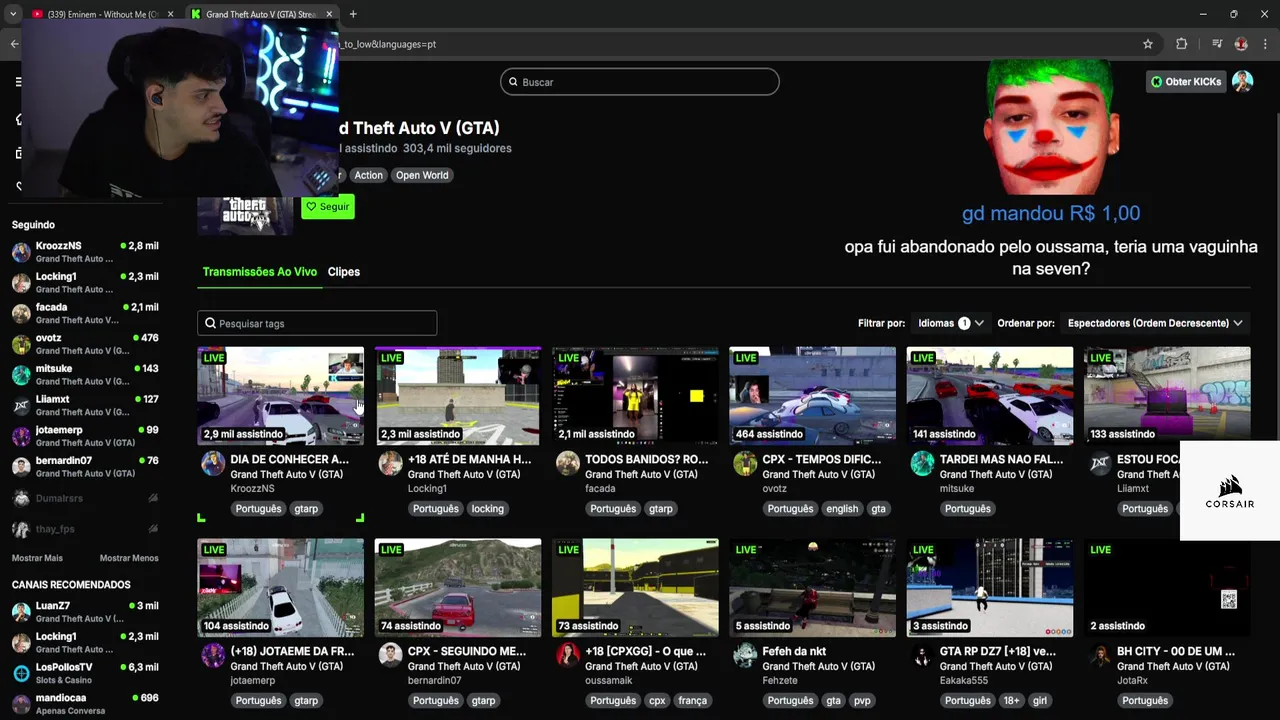Open the Fehzete stream thumbnail
The width and height of the screenshot is (1280, 720).
(812, 588)
